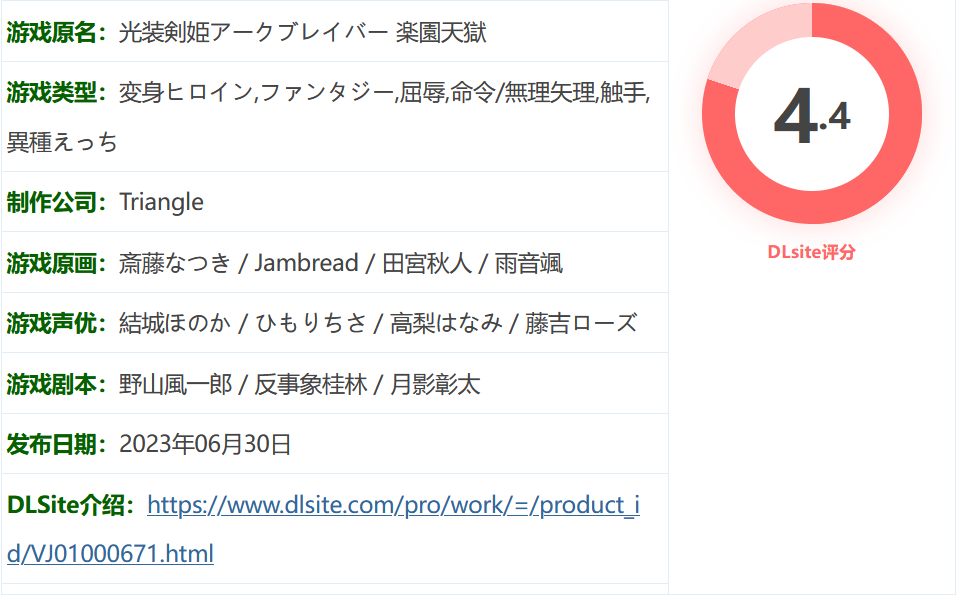The image size is (956, 602).
Task: Click the DLsite评分 label
Action: (811, 252)
